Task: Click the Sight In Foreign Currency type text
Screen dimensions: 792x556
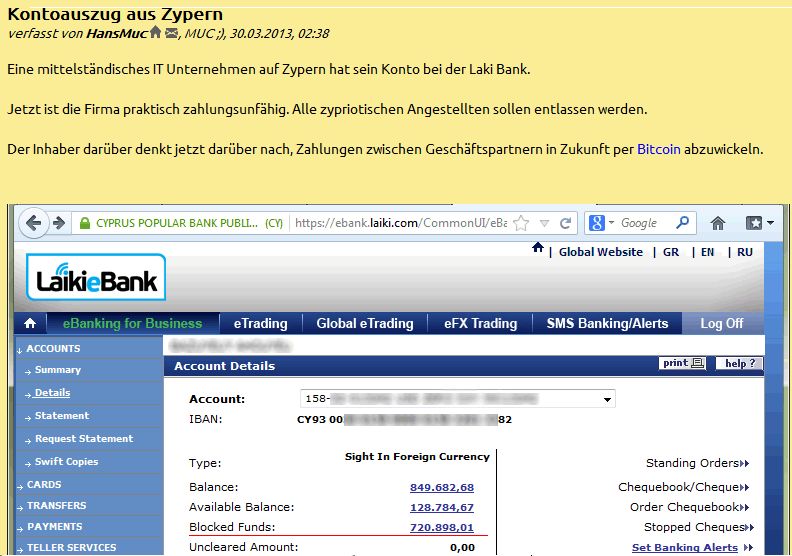Action: [x=417, y=457]
